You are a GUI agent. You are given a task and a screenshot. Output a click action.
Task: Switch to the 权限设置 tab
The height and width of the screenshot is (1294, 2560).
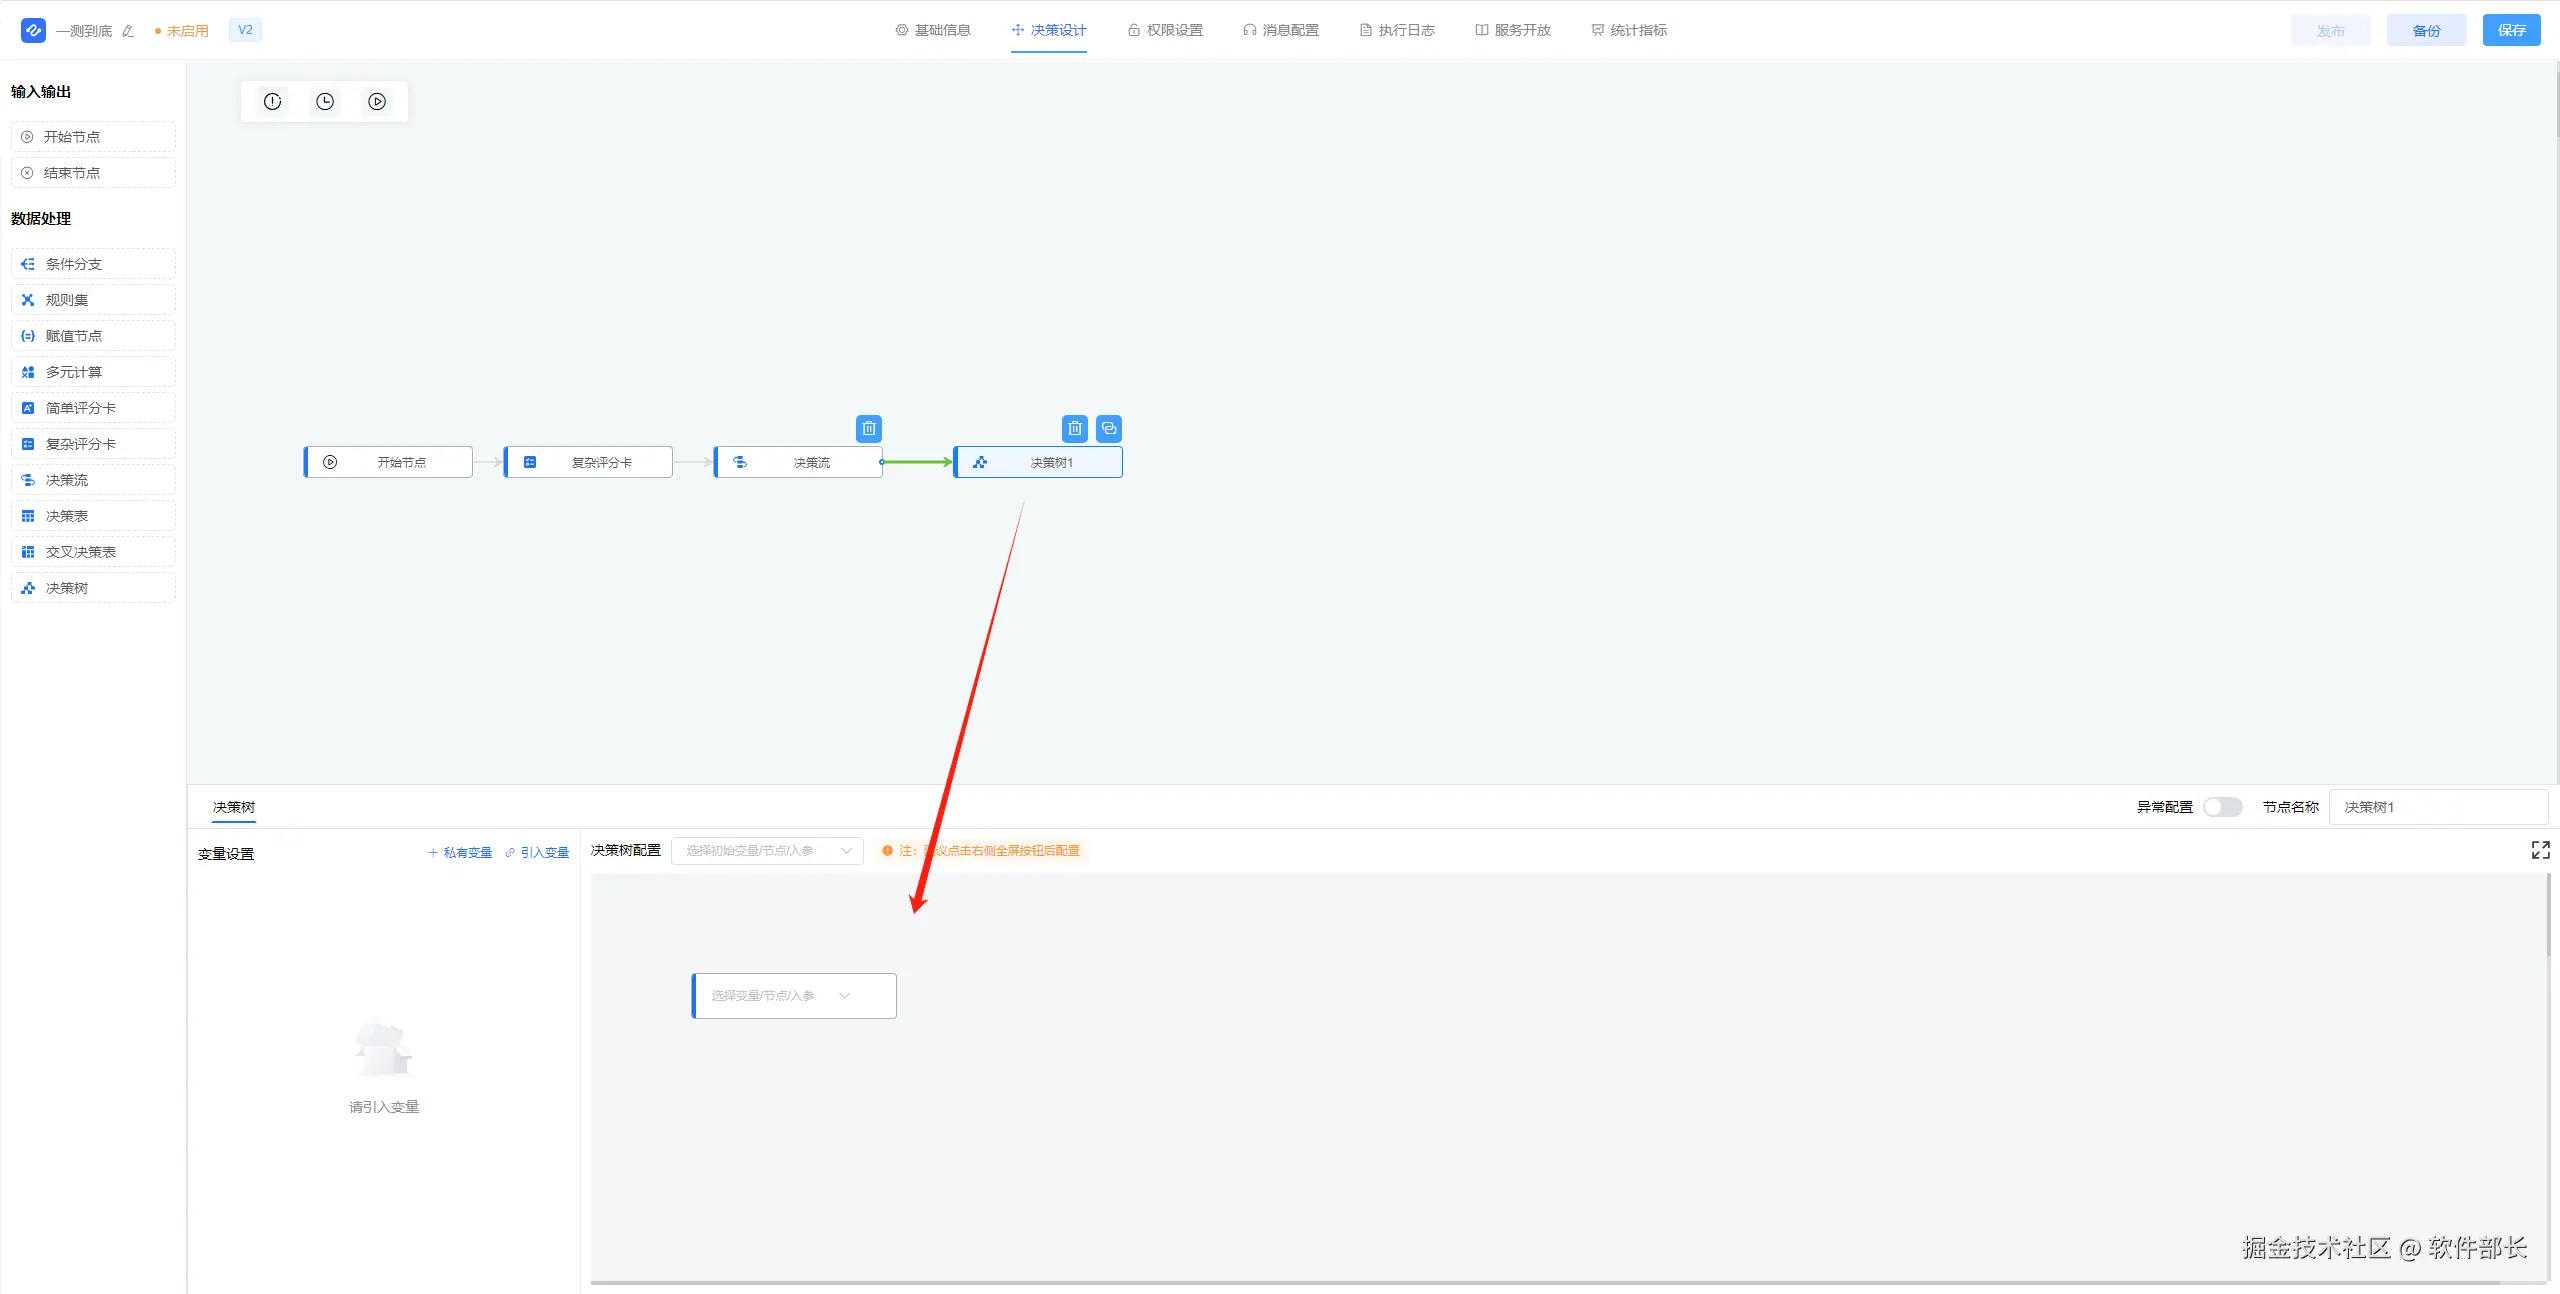point(1165,30)
